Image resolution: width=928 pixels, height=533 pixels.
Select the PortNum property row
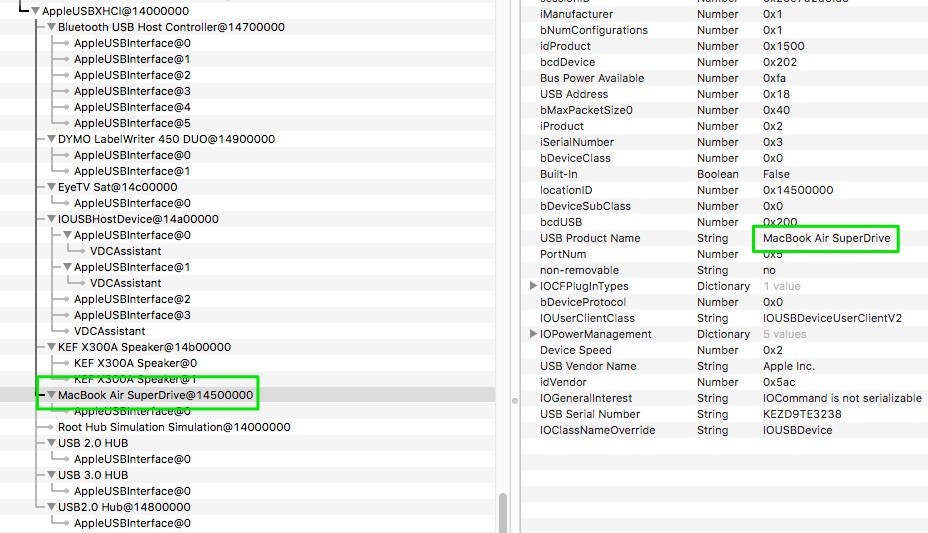[x=724, y=254]
